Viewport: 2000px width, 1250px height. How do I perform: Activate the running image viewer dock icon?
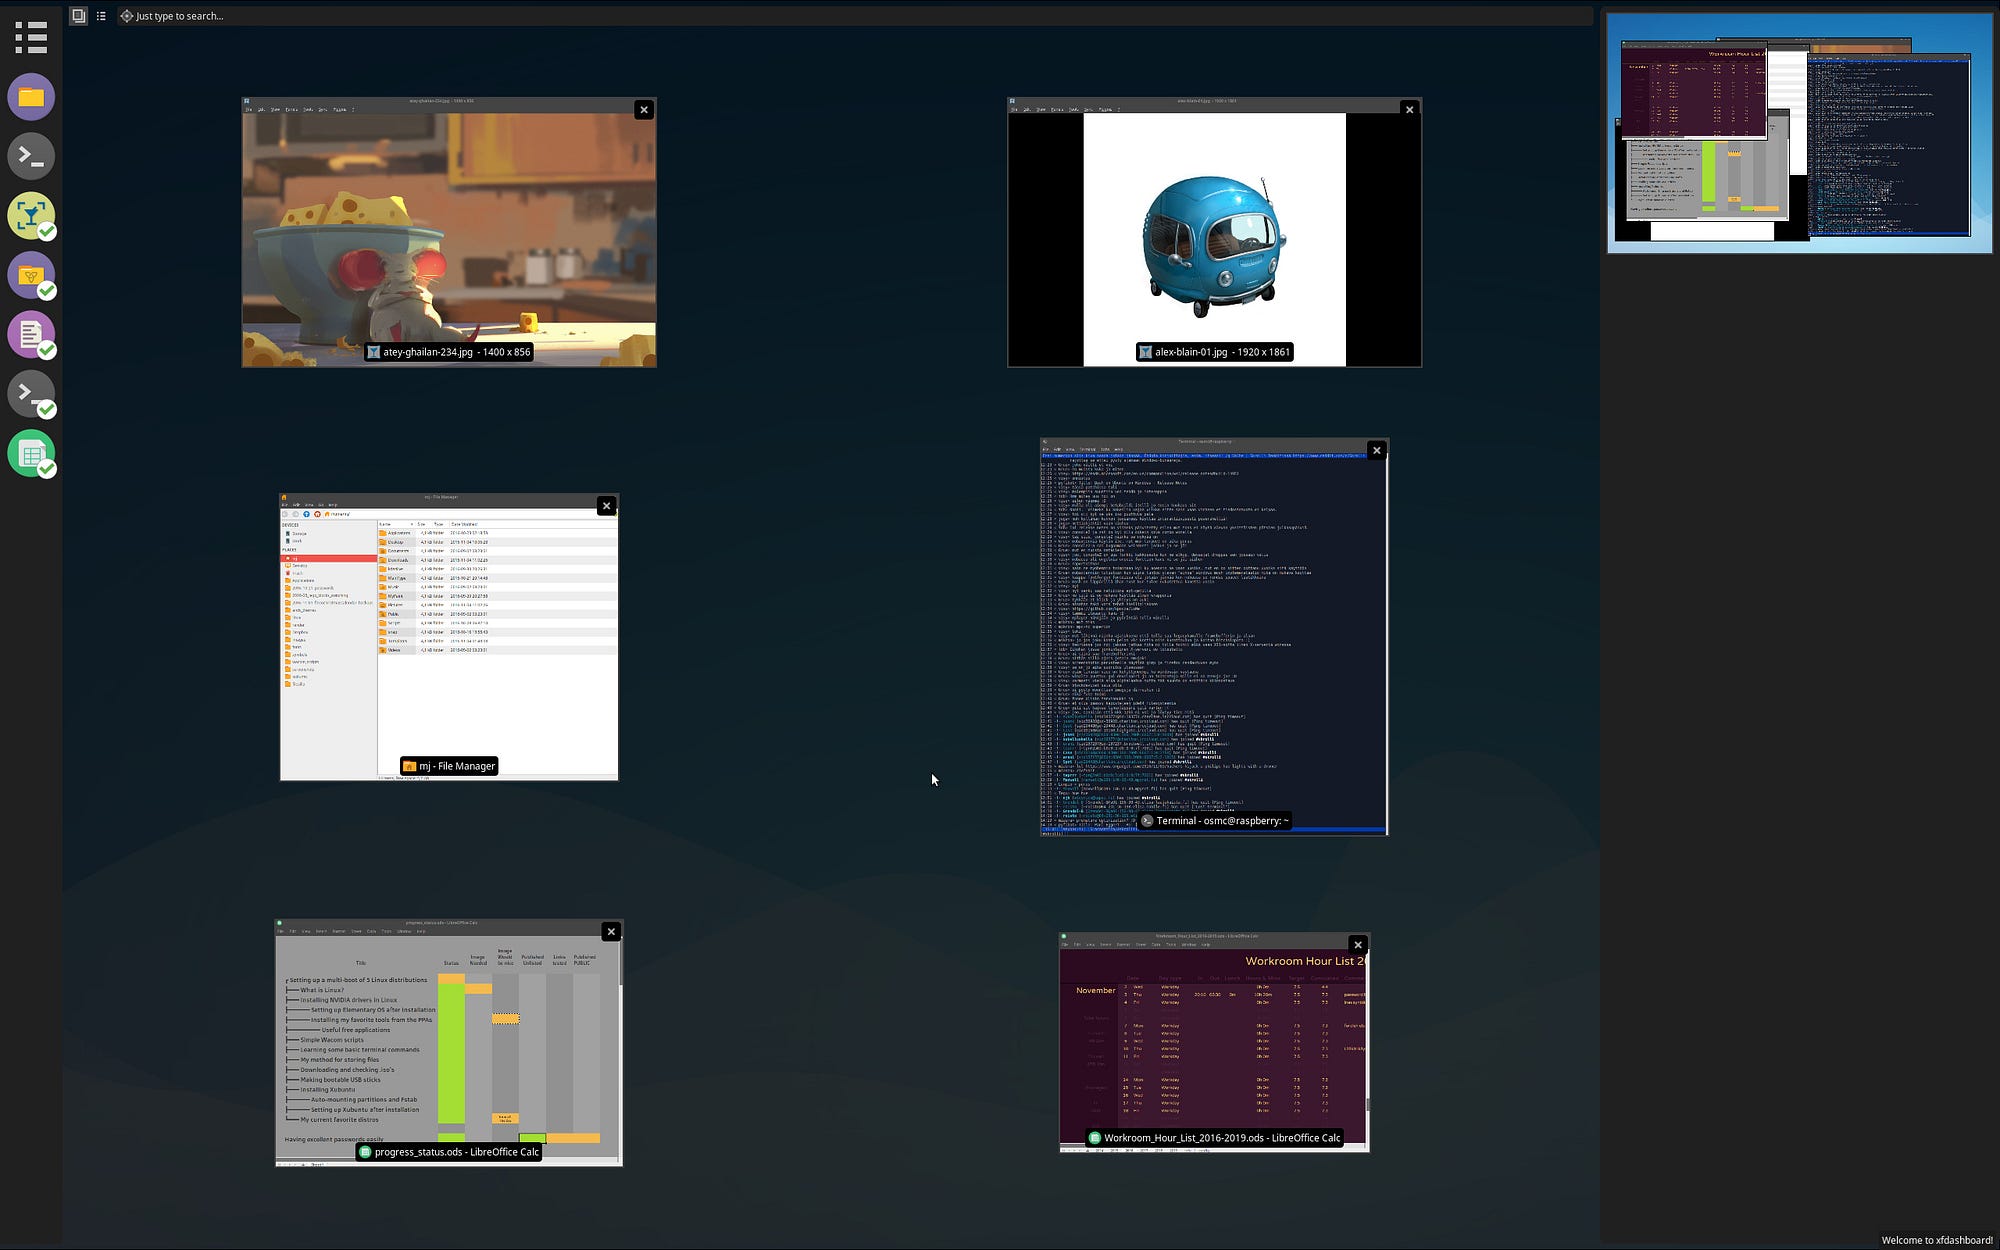[x=31, y=216]
